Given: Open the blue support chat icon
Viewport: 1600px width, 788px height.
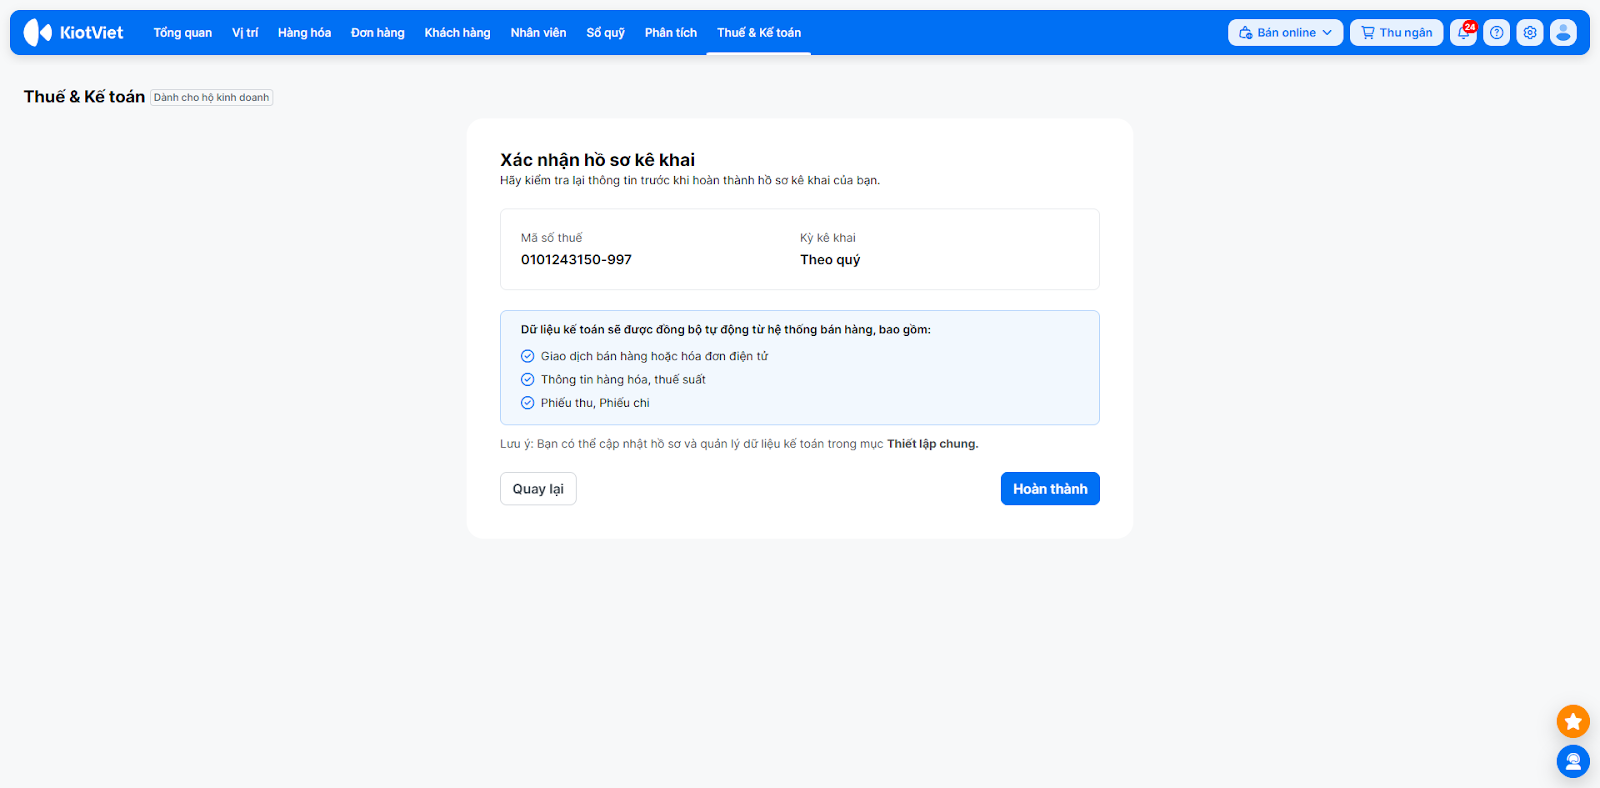Looking at the screenshot, I should (x=1573, y=762).
